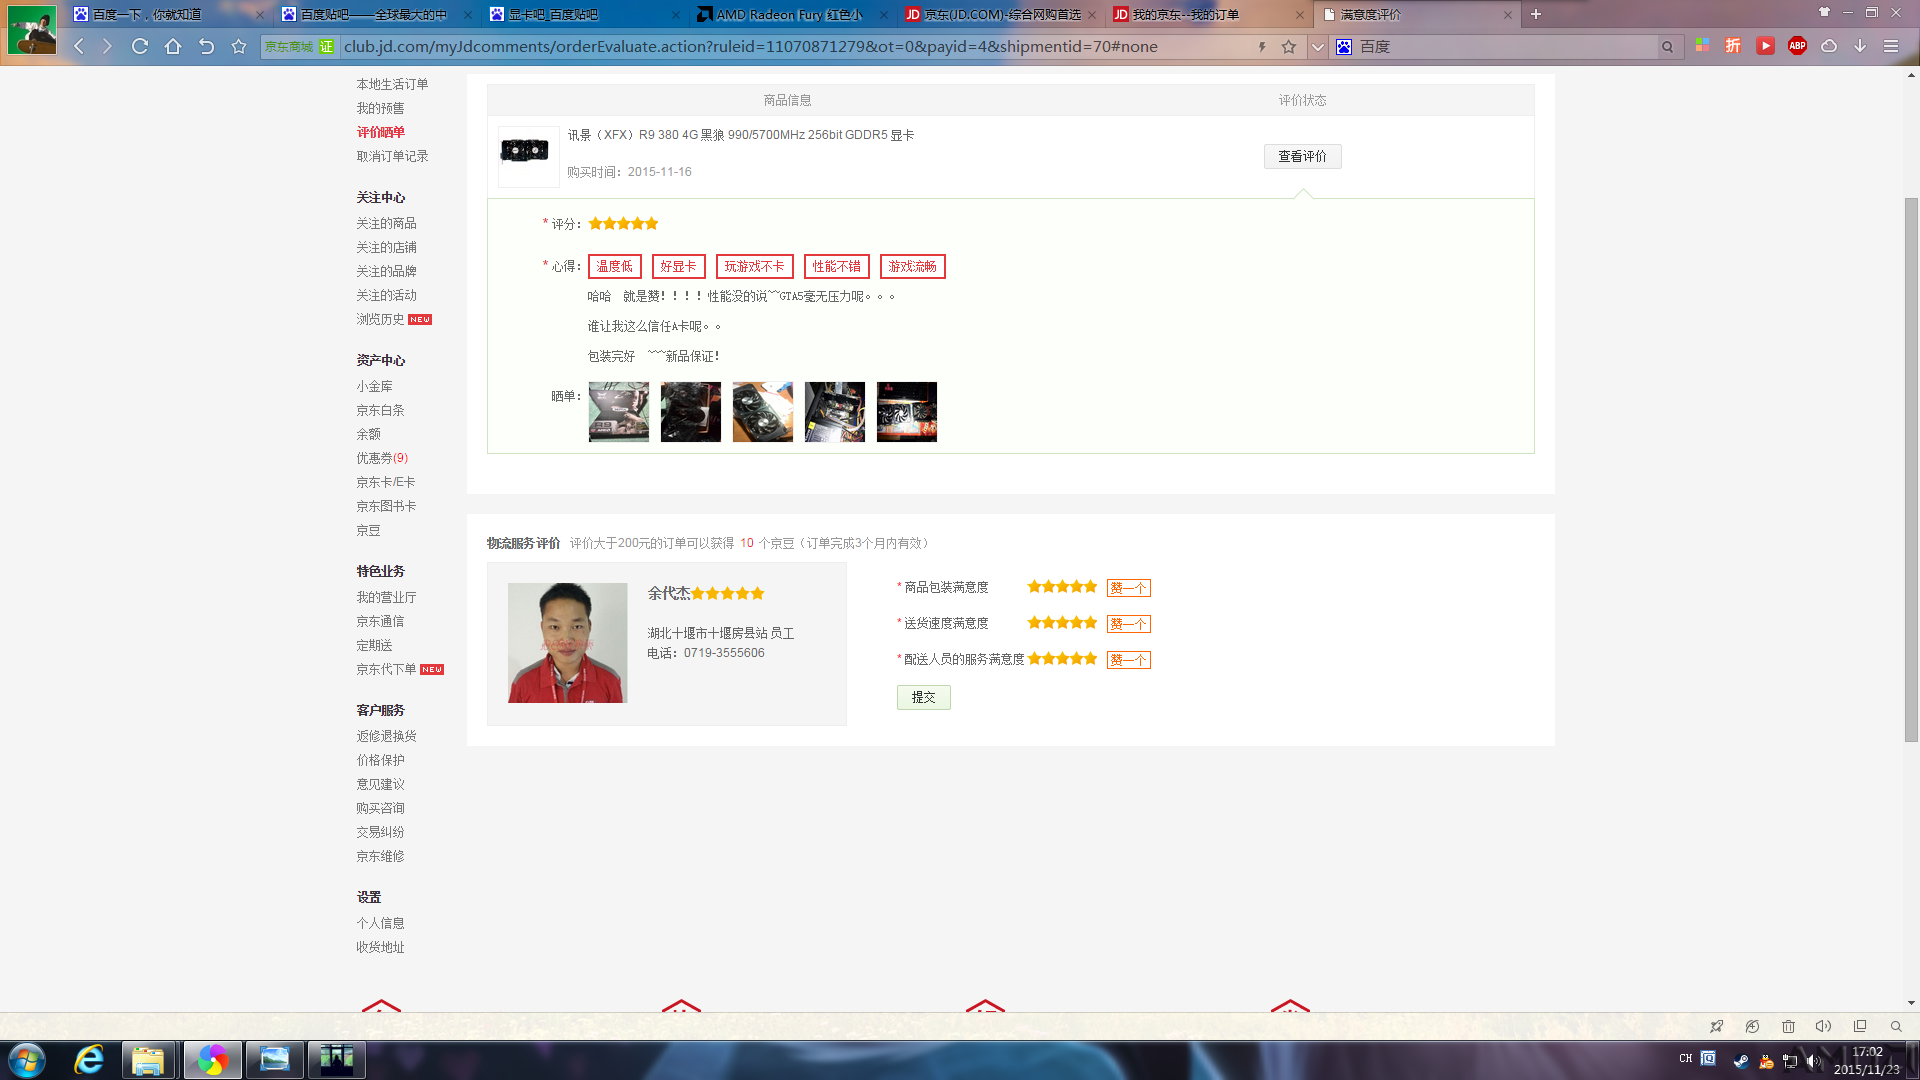1920x1080 pixels.
Task: Click the undo/restore closed tab icon
Action: 206,46
